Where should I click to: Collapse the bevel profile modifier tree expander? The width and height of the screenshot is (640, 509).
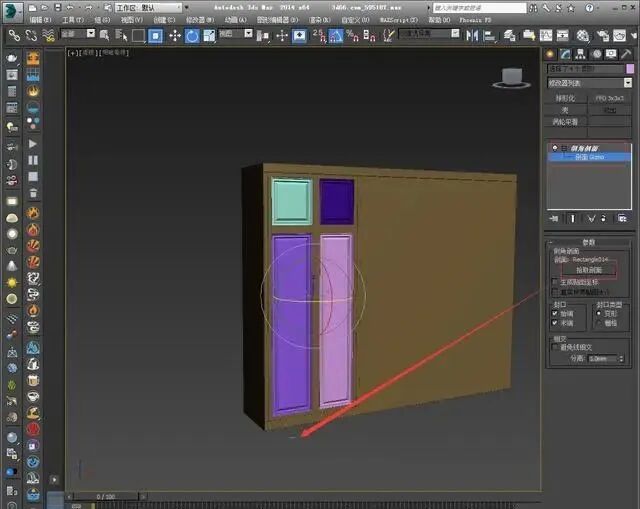coord(564,148)
